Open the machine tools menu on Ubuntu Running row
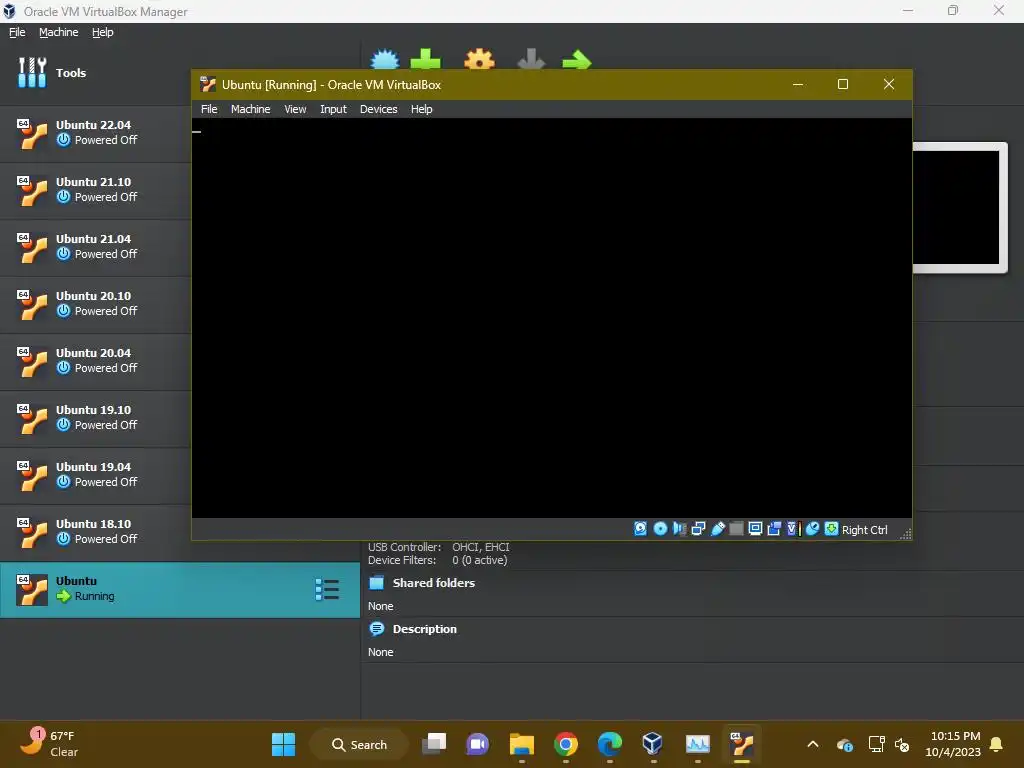Image resolution: width=1024 pixels, height=768 pixels. point(327,590)
